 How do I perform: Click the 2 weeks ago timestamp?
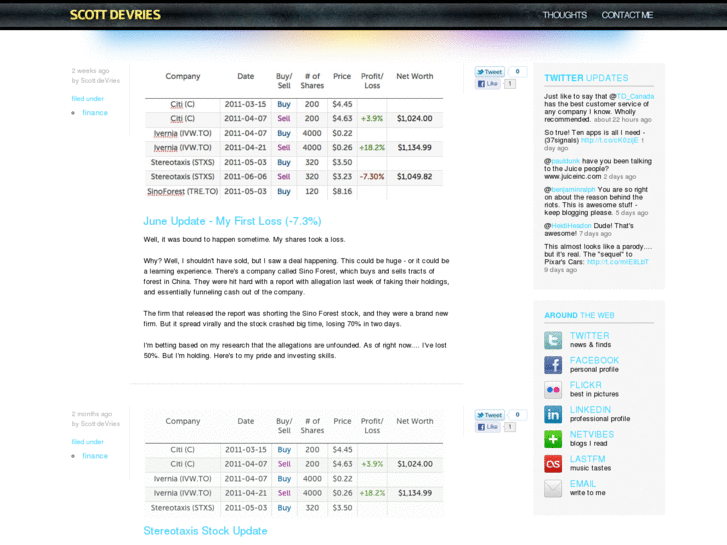pos(90,71)
